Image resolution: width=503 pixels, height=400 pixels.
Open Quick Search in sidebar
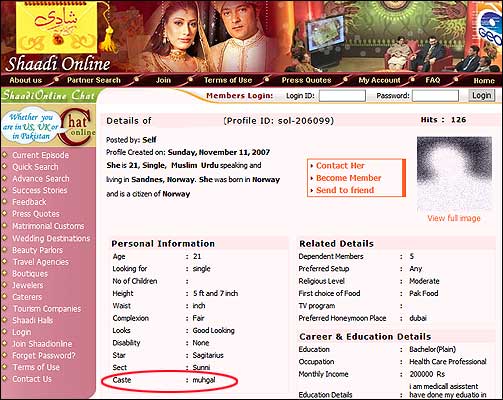click(x=35, y=167)
